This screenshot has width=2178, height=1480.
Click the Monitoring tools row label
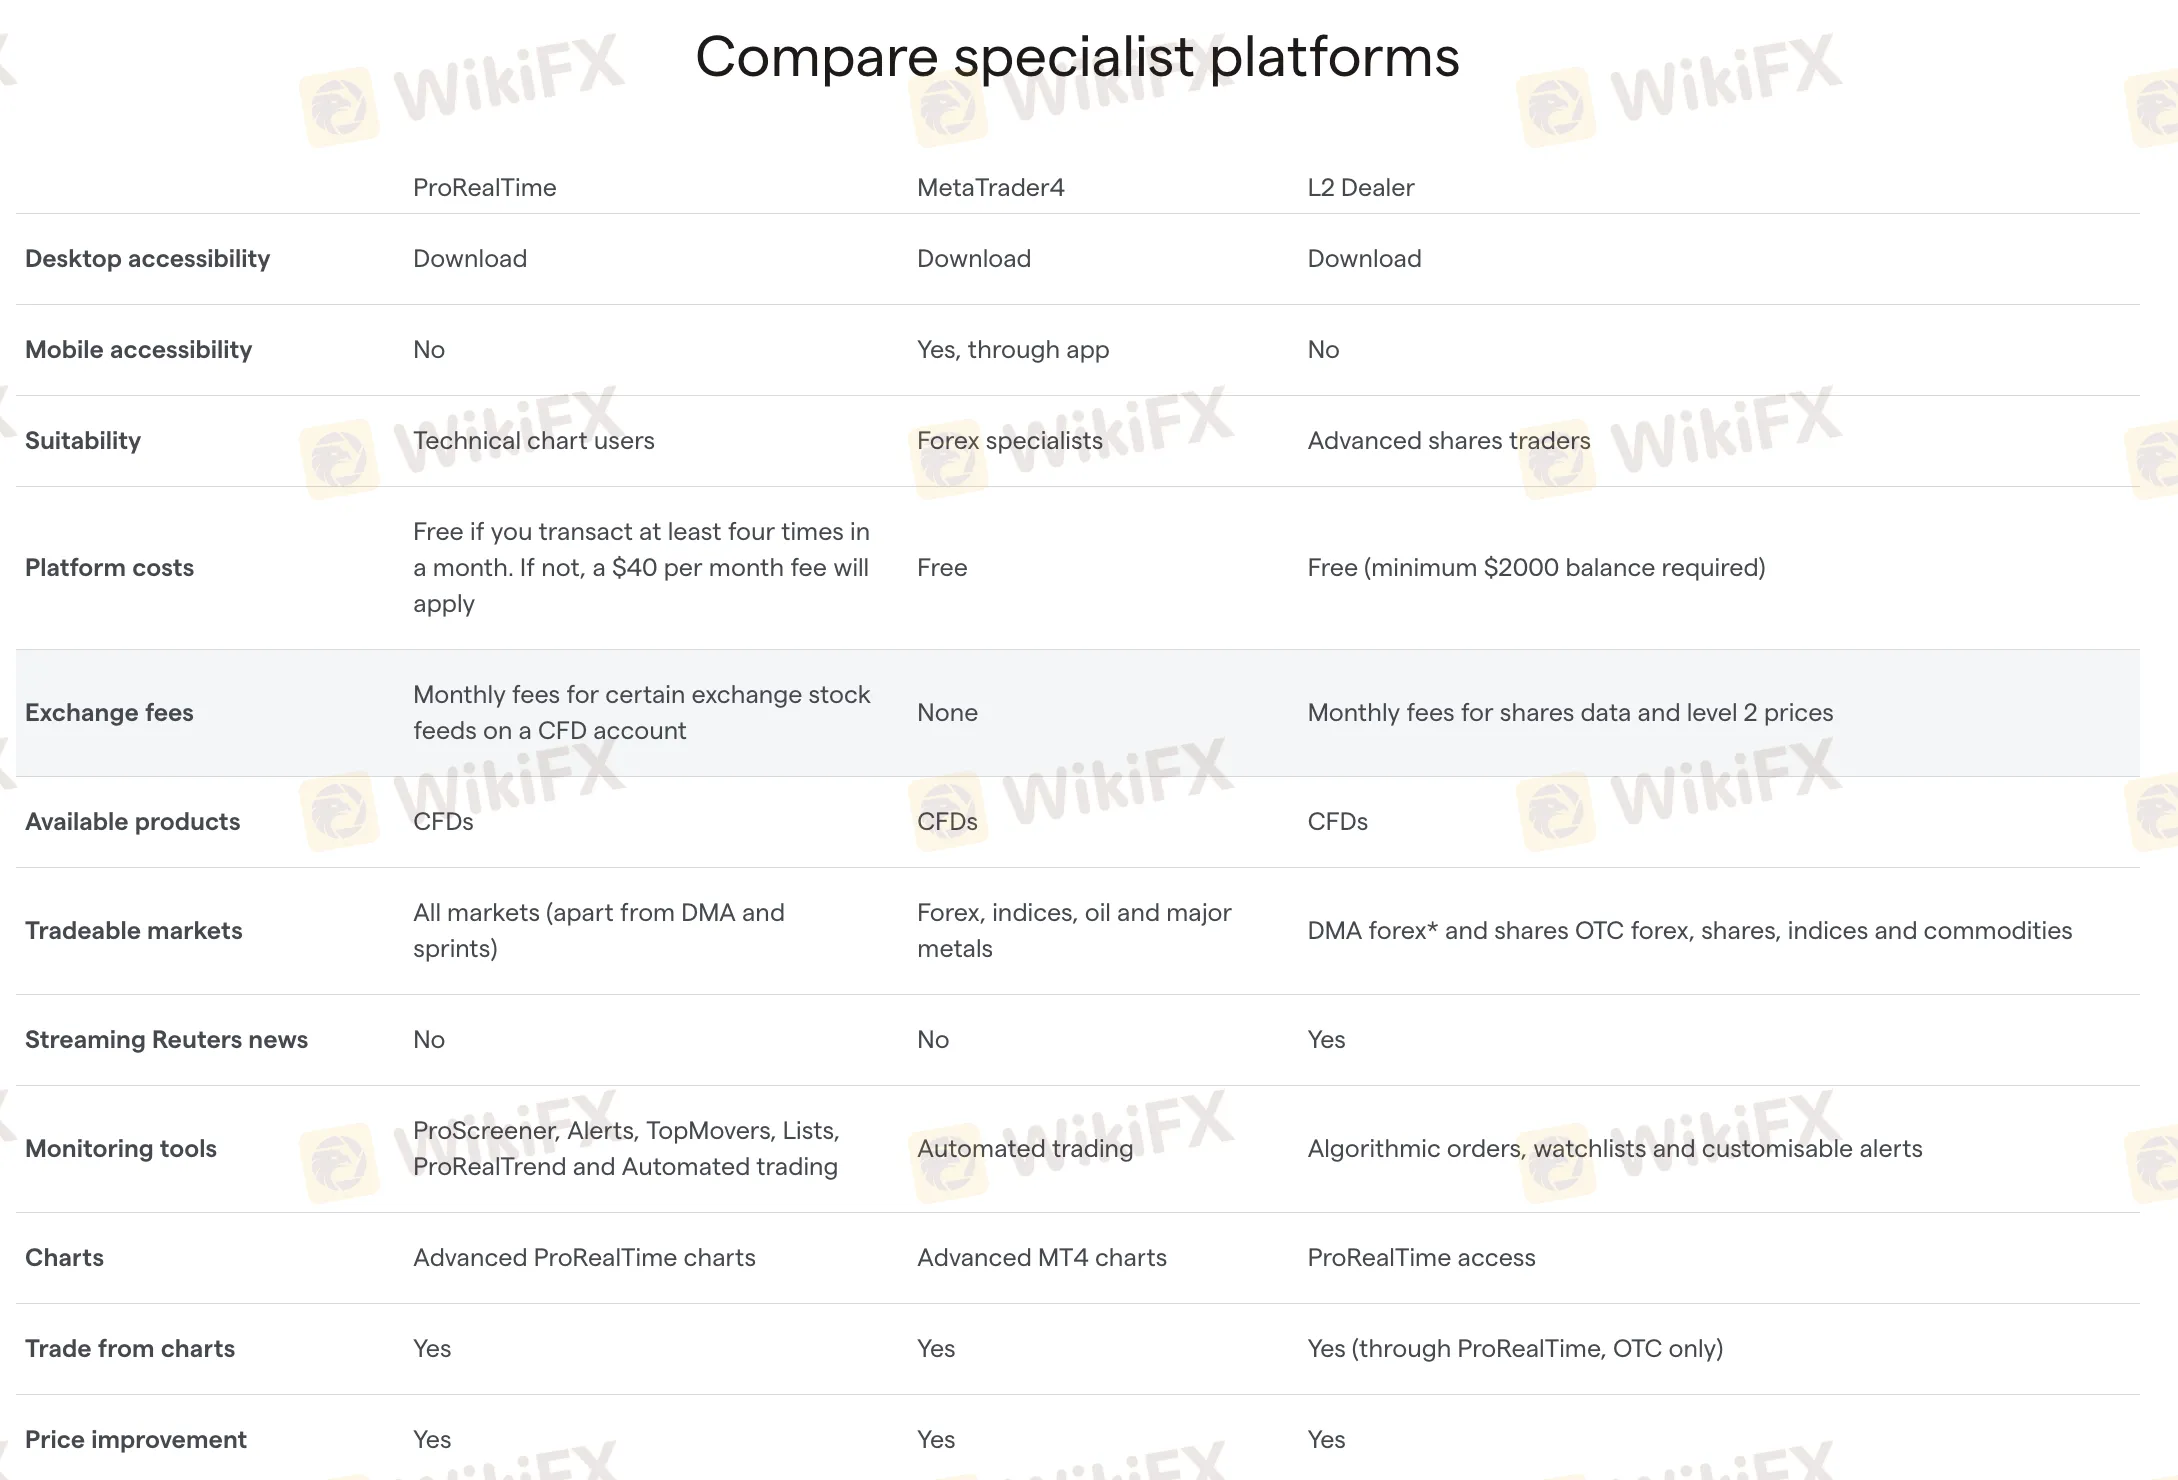[x=120, y=1149]
